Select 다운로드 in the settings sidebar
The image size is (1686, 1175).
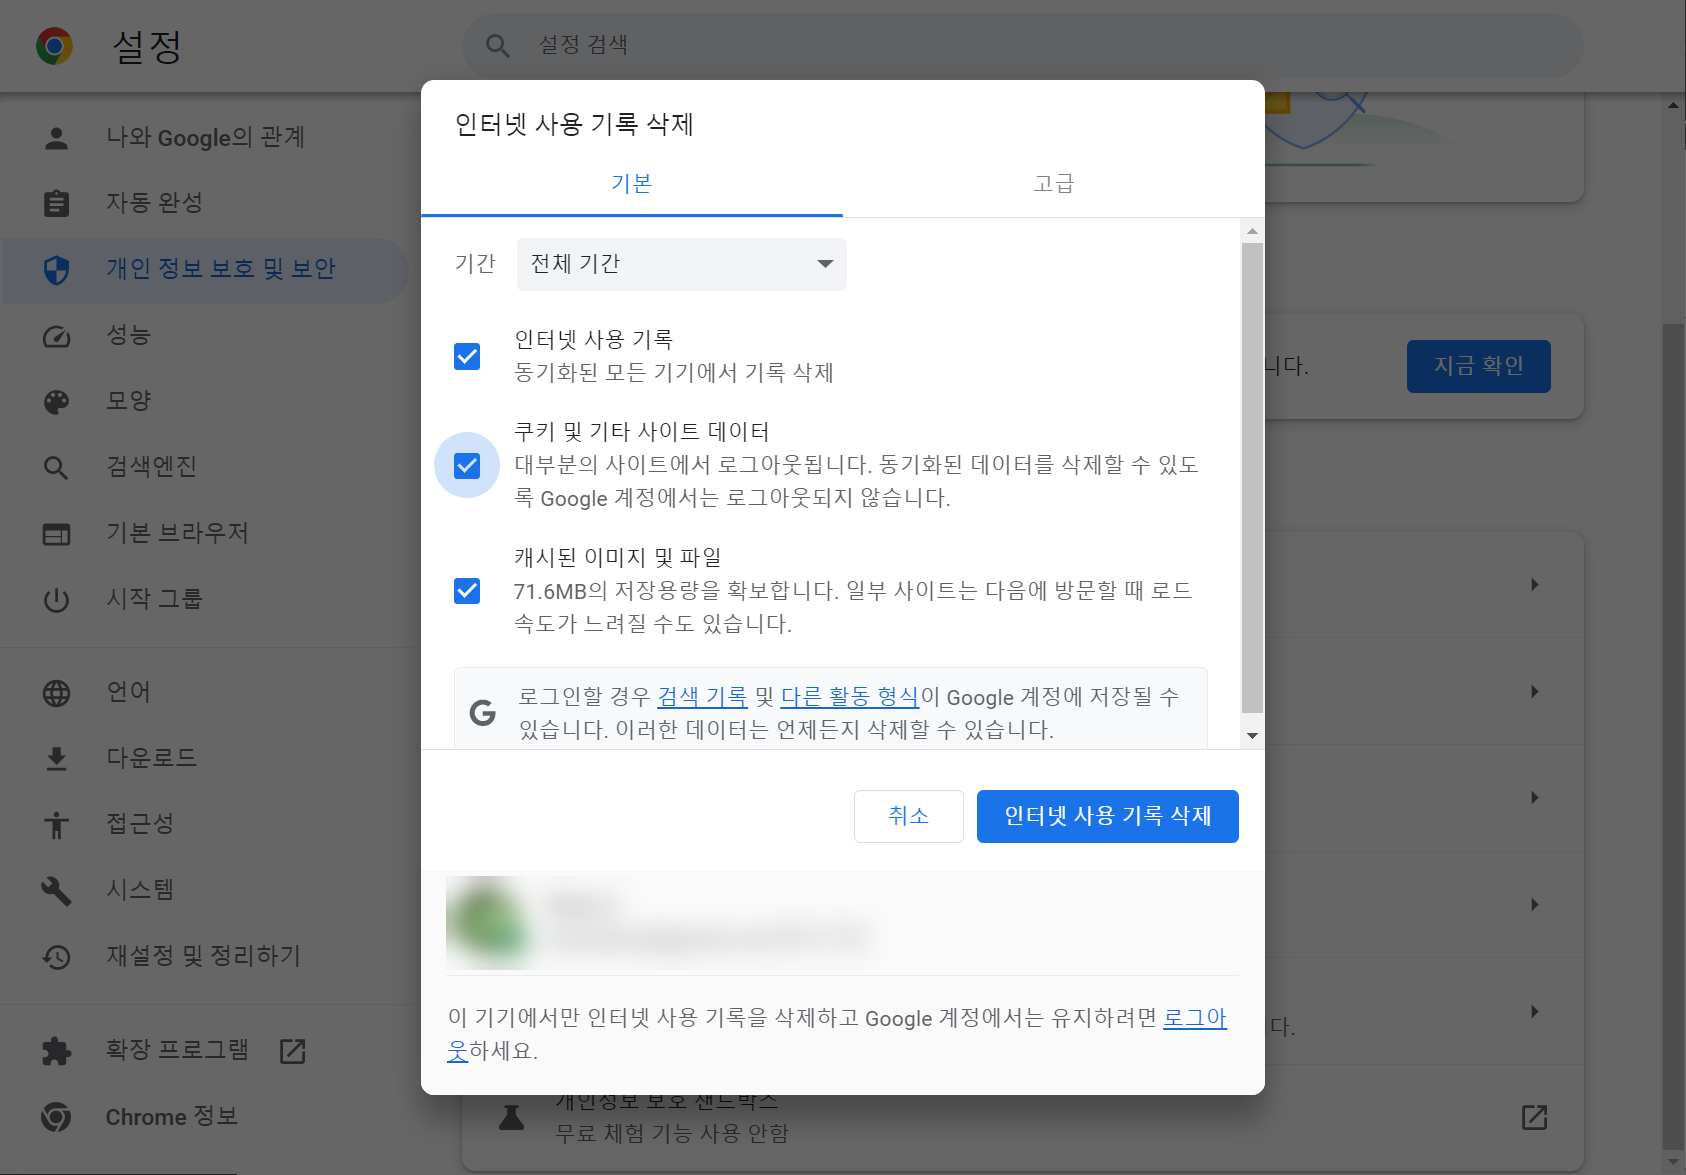tap(205, 759)
